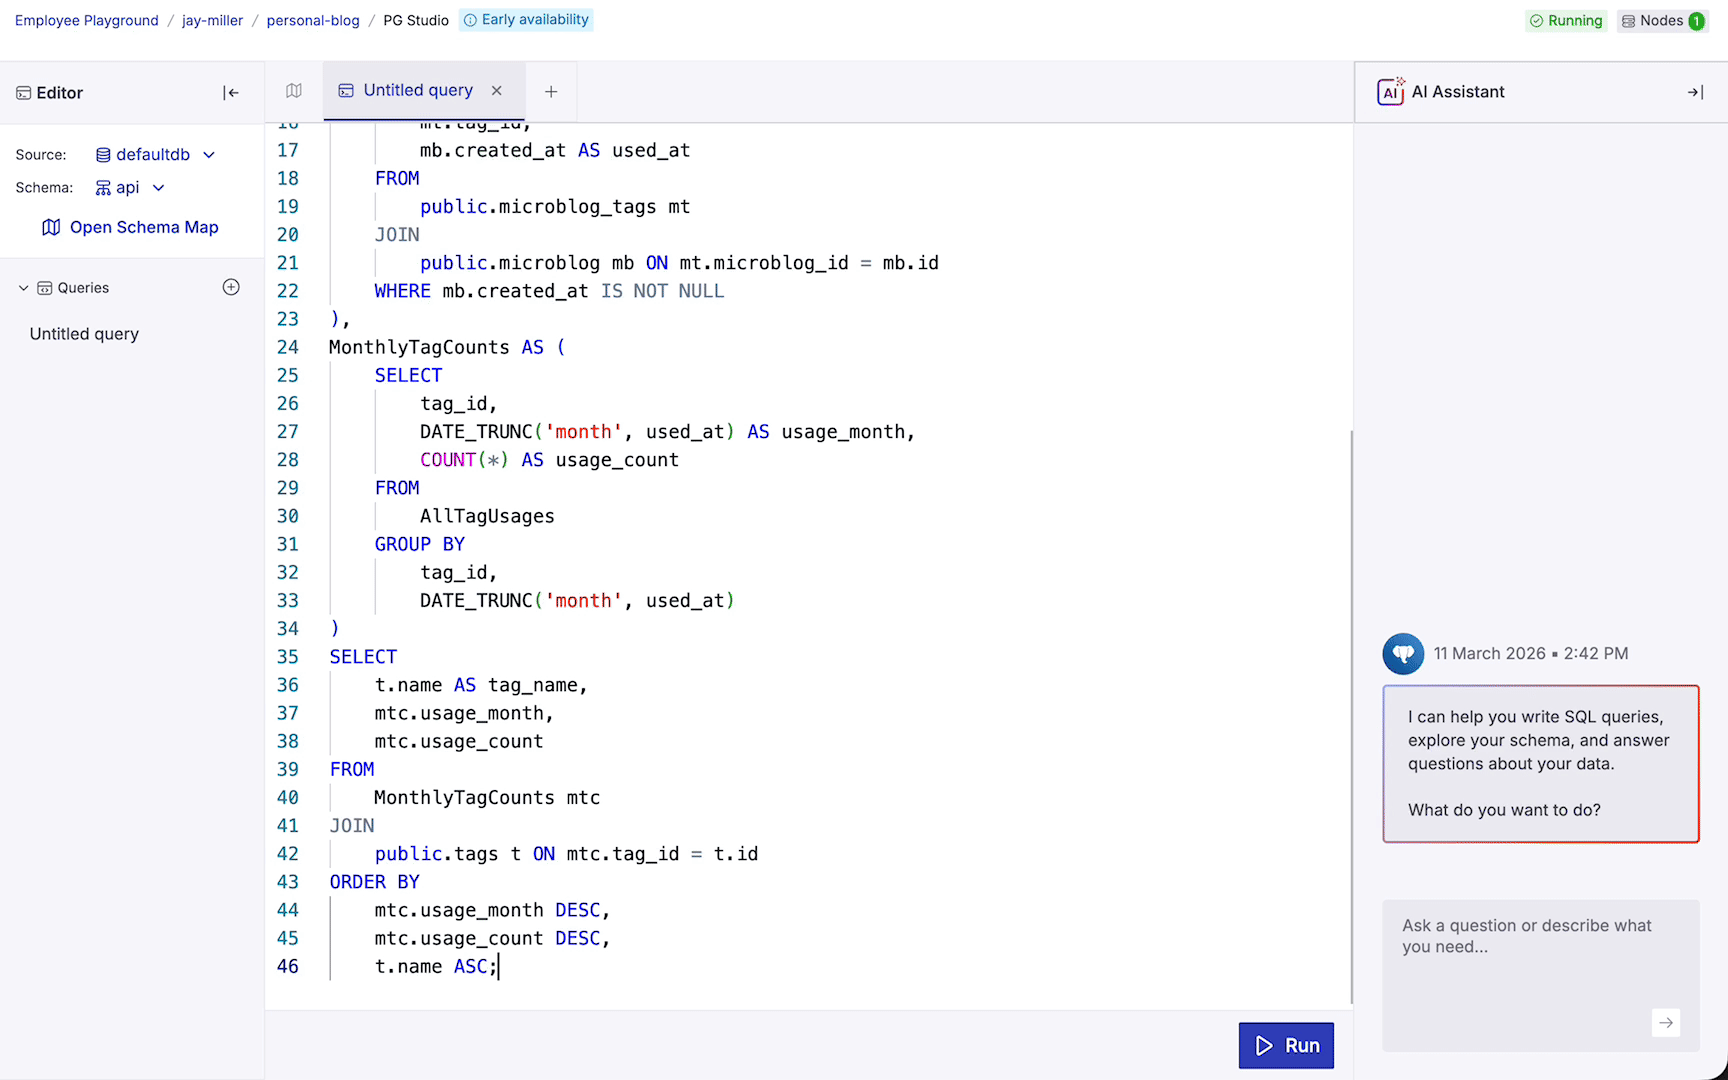Click 'COUNT(*) AS usage_count' line
Image resolution: width=1728 pixels, height=1080 pixels.
(x=549, y=460)
